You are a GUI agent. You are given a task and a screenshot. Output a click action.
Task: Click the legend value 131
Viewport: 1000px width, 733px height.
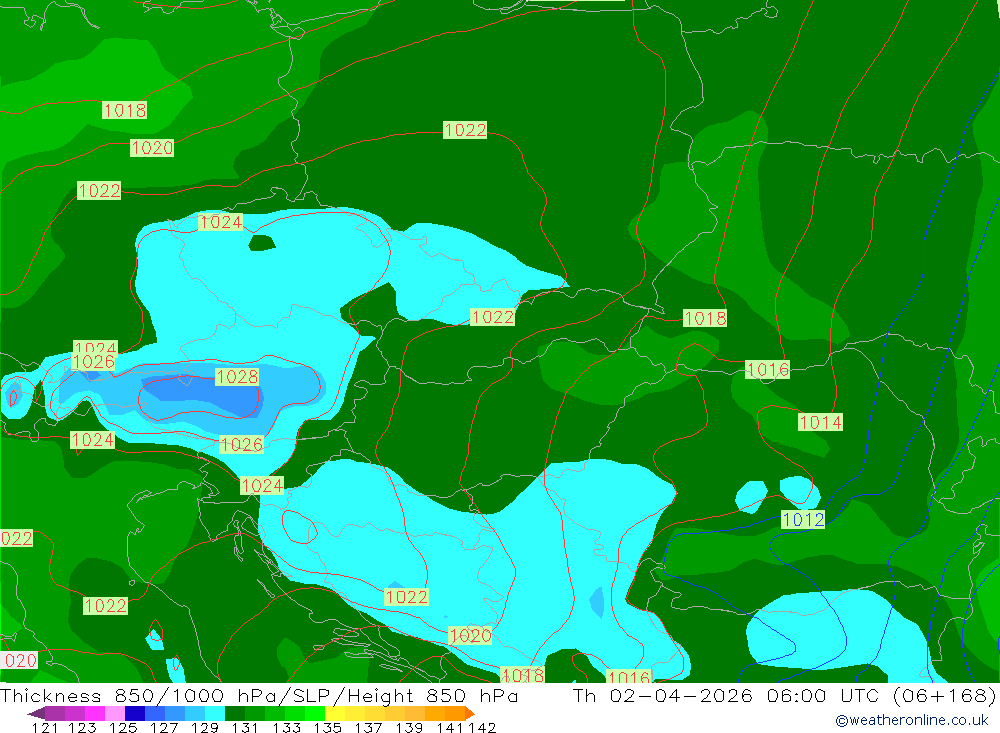245,727
